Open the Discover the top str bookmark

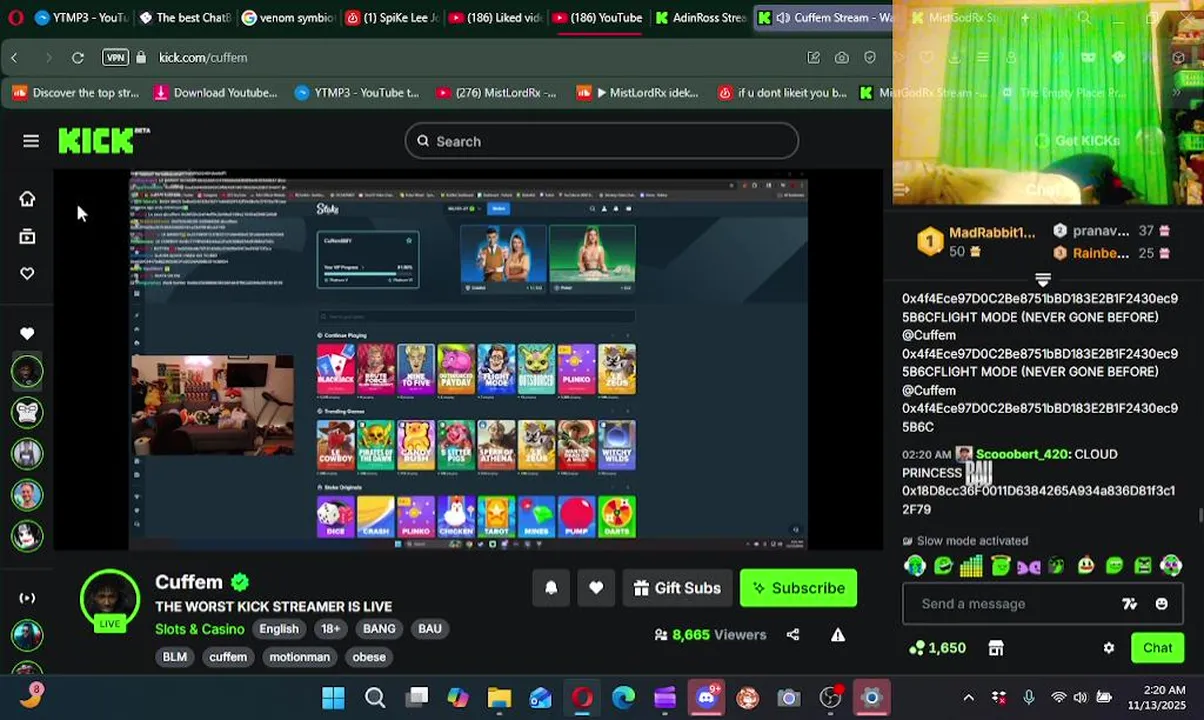[76, 93]
